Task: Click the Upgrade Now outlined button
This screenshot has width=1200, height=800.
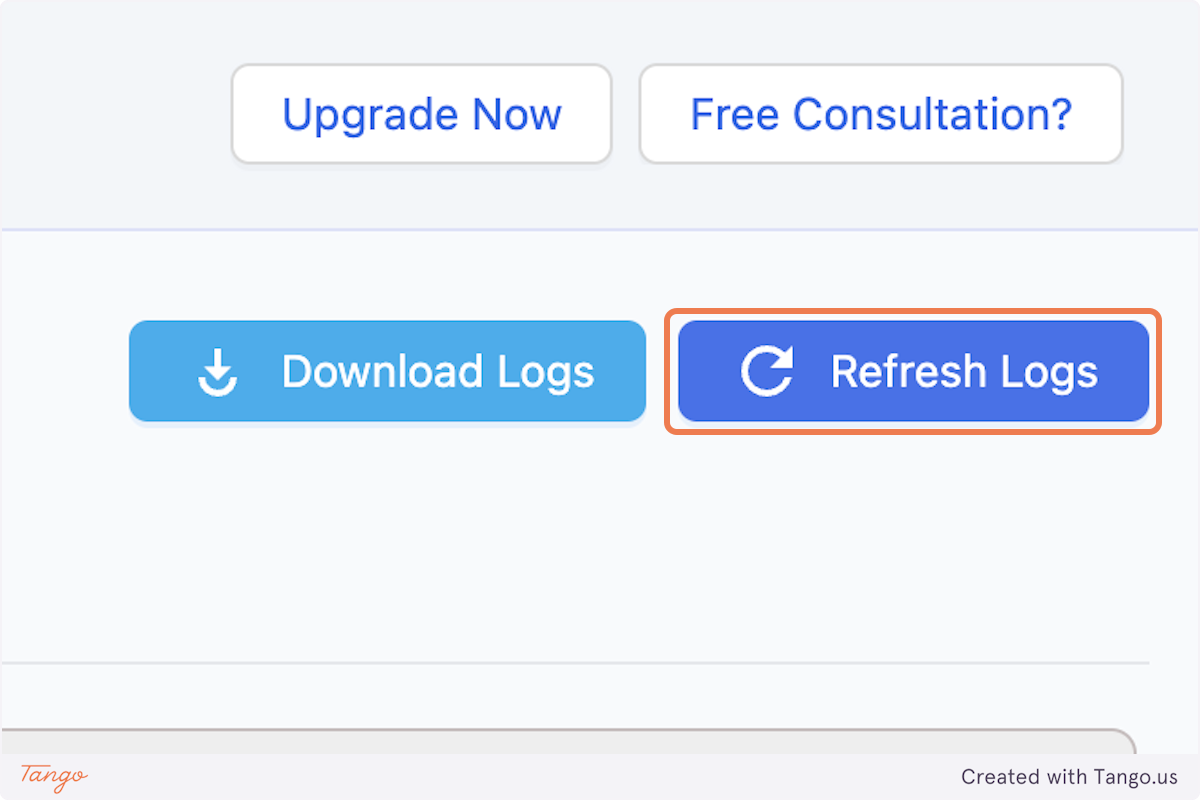Action: pos(421,113)
